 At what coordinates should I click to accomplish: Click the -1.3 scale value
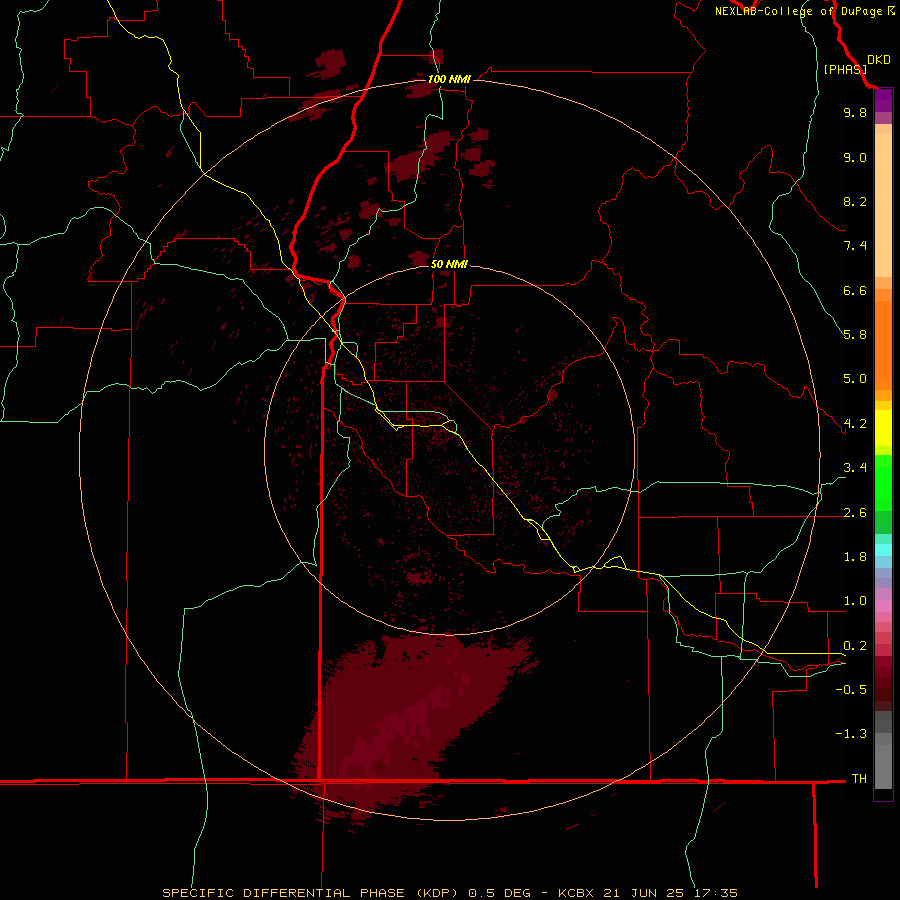coord(851,734)
